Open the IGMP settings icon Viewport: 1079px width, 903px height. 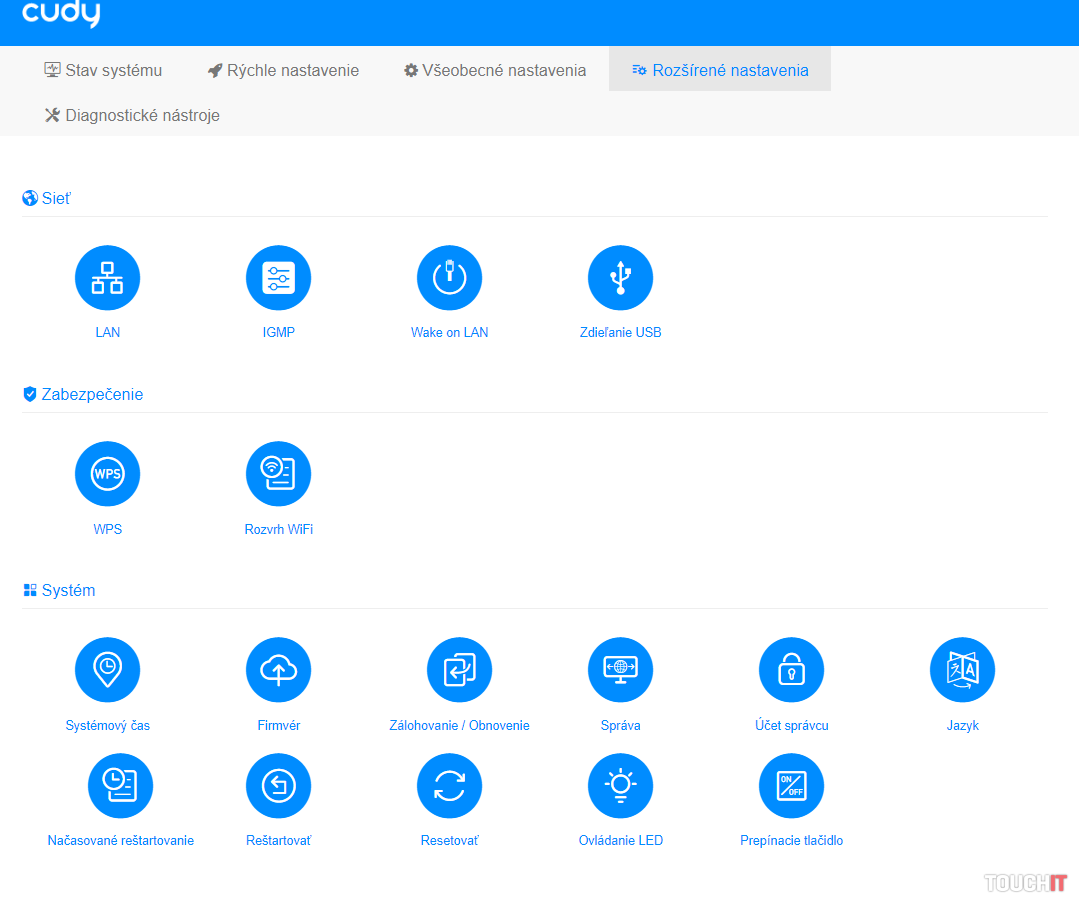(x=278, y=278)
